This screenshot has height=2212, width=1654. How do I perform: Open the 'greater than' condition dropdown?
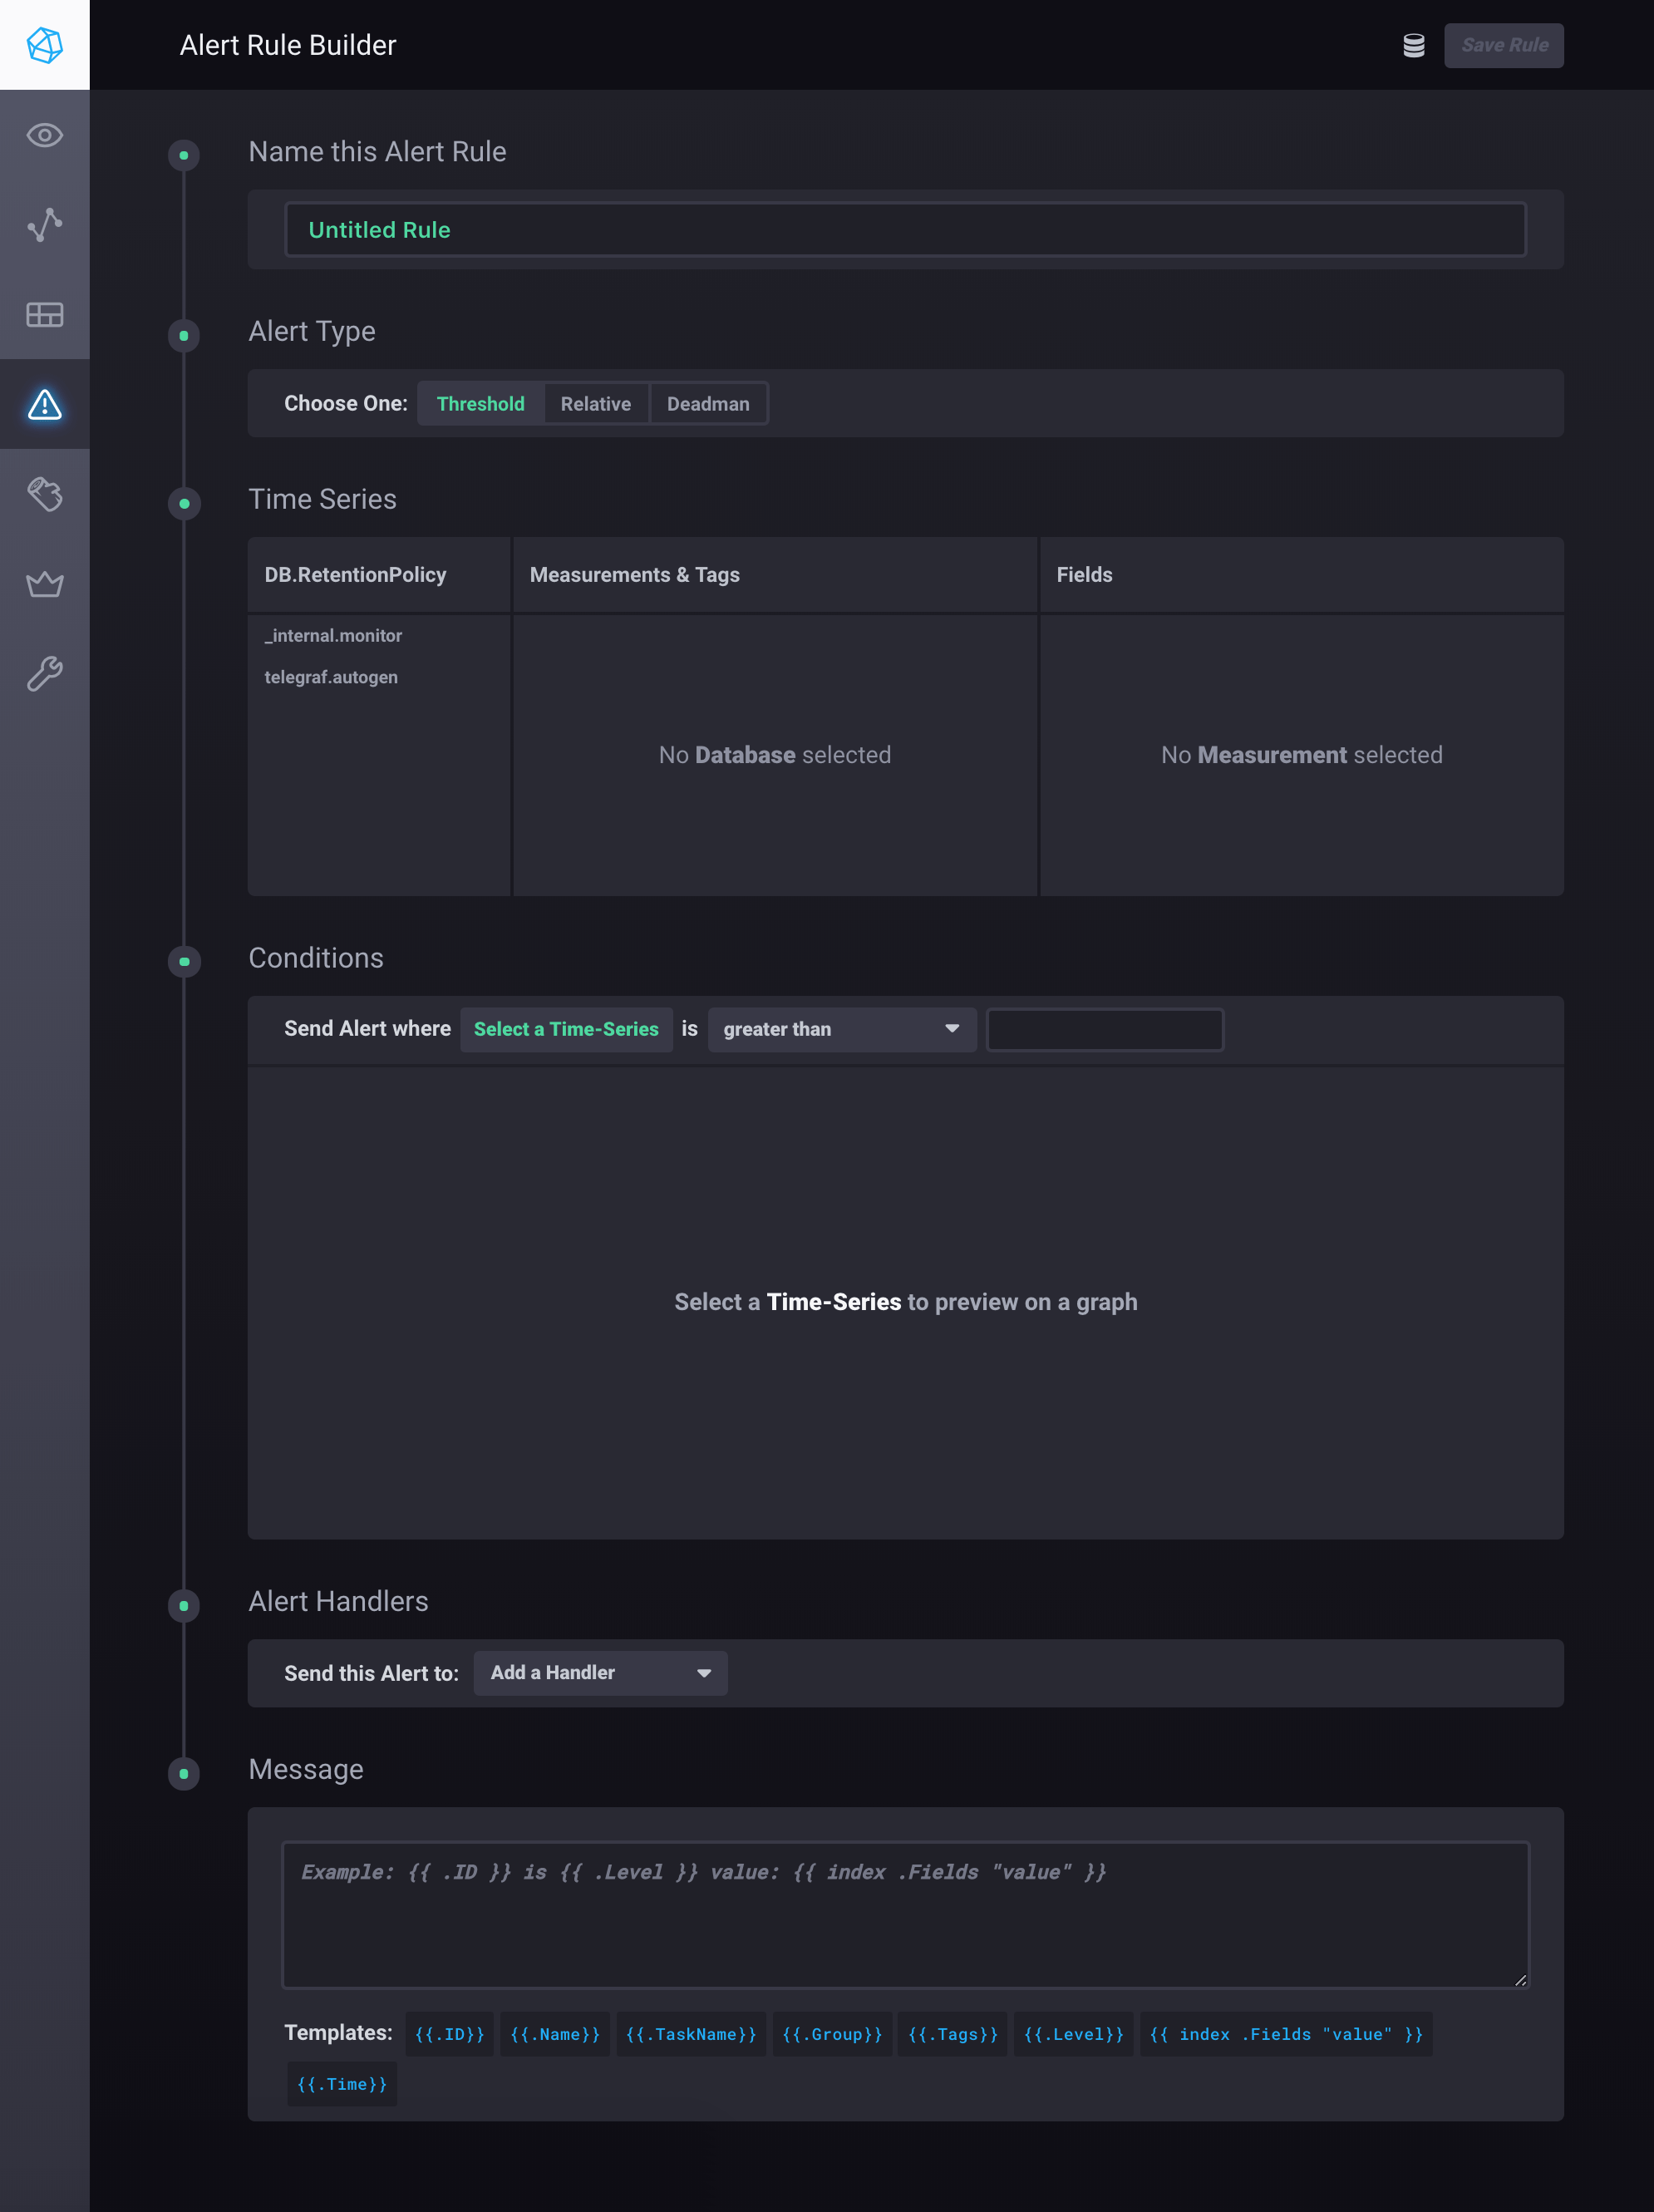point(841,1029)
